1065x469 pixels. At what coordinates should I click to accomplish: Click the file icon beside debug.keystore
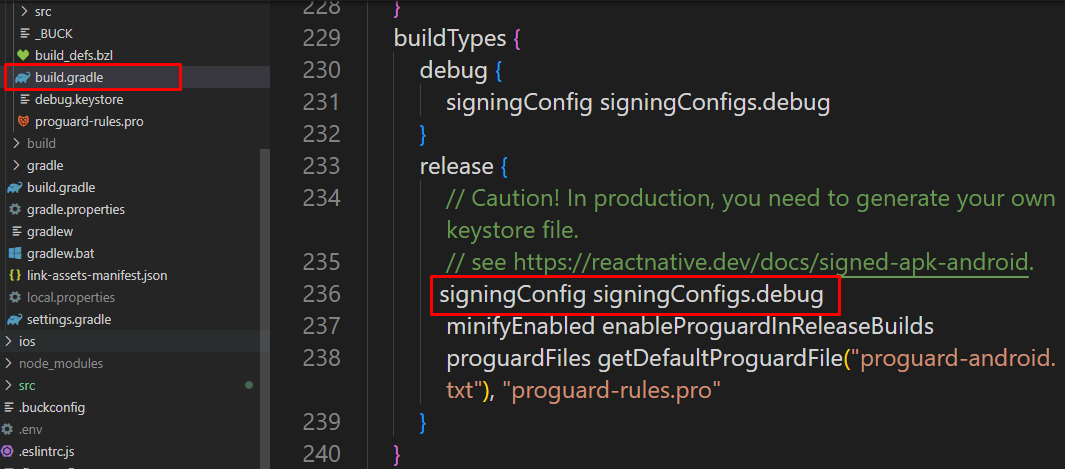point(23,99)
